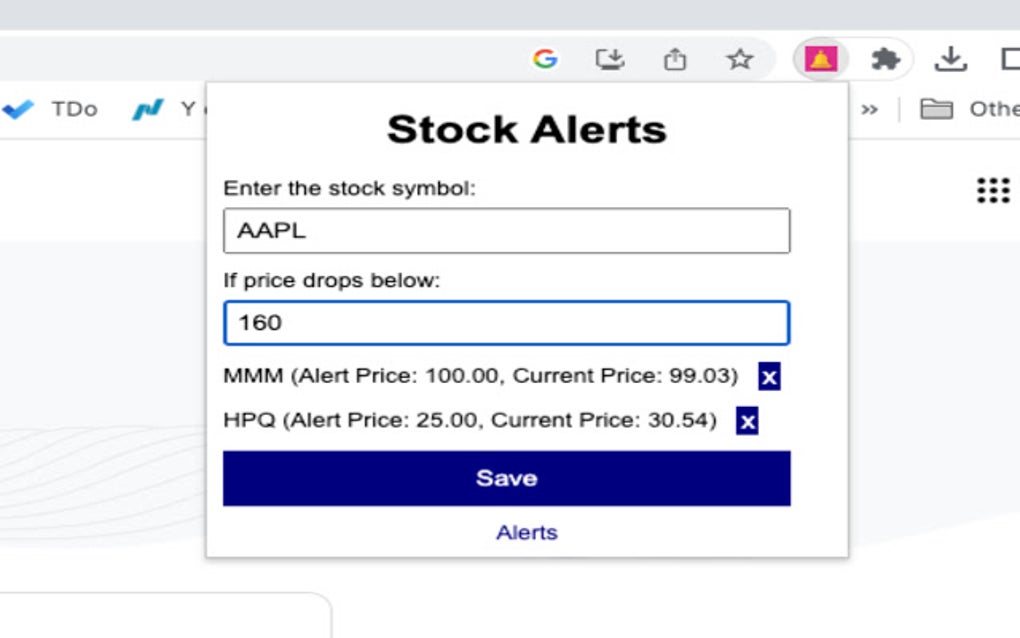Select the Y bookmark on the bookmarks bar
The width and height of the screenshot is (1020, 638).
[170, 108]
